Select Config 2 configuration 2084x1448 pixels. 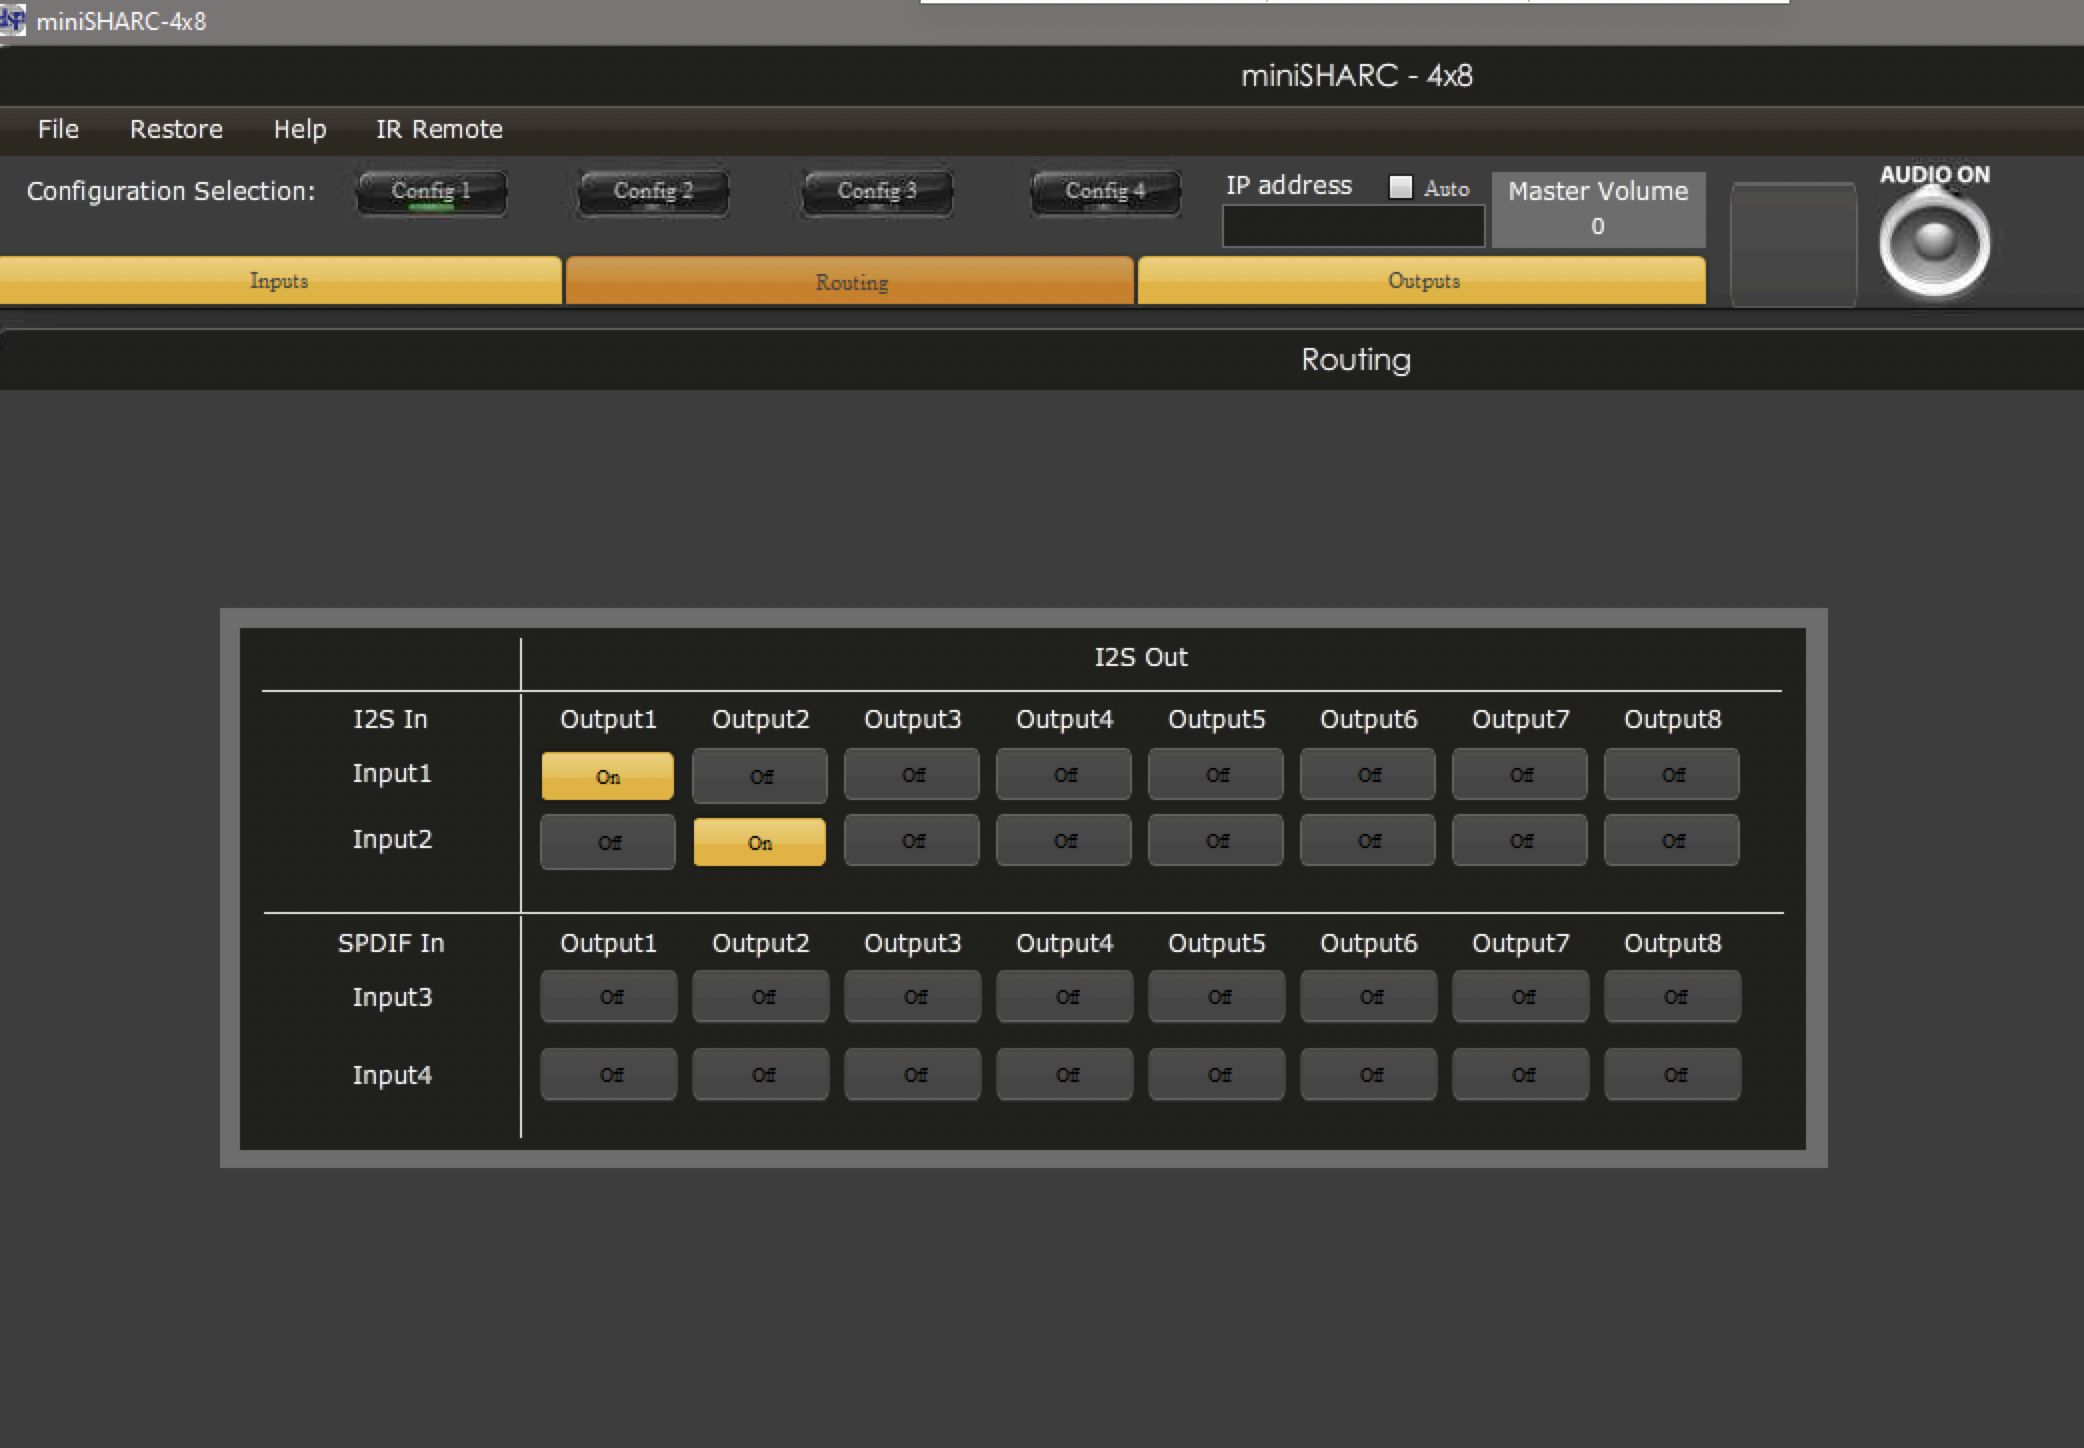[653, 191]
